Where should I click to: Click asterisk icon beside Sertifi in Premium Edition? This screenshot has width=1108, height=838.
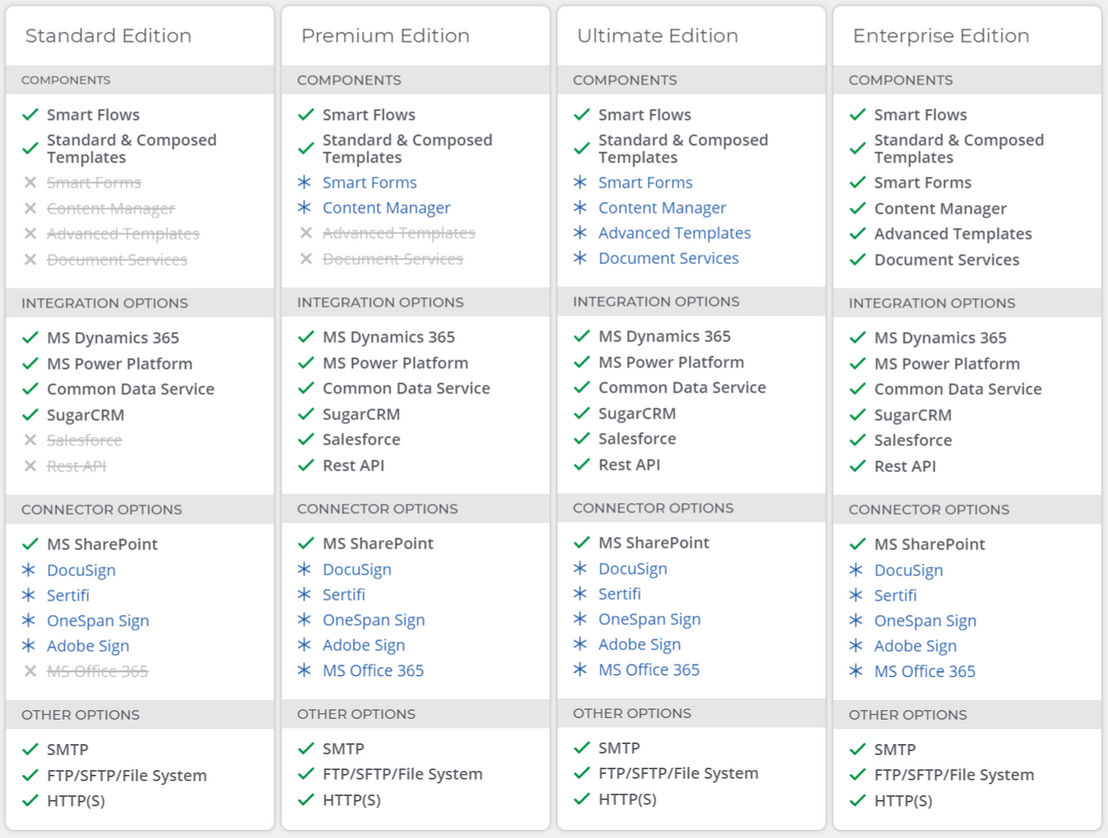[305, 594]
